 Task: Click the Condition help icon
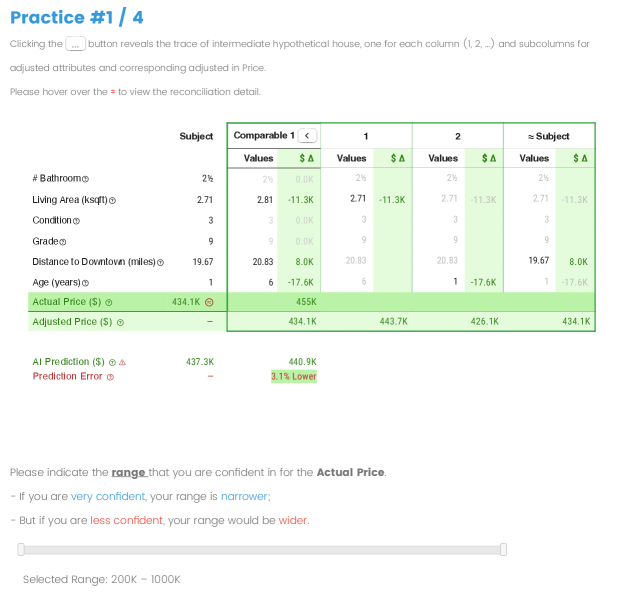click(78, 220)
